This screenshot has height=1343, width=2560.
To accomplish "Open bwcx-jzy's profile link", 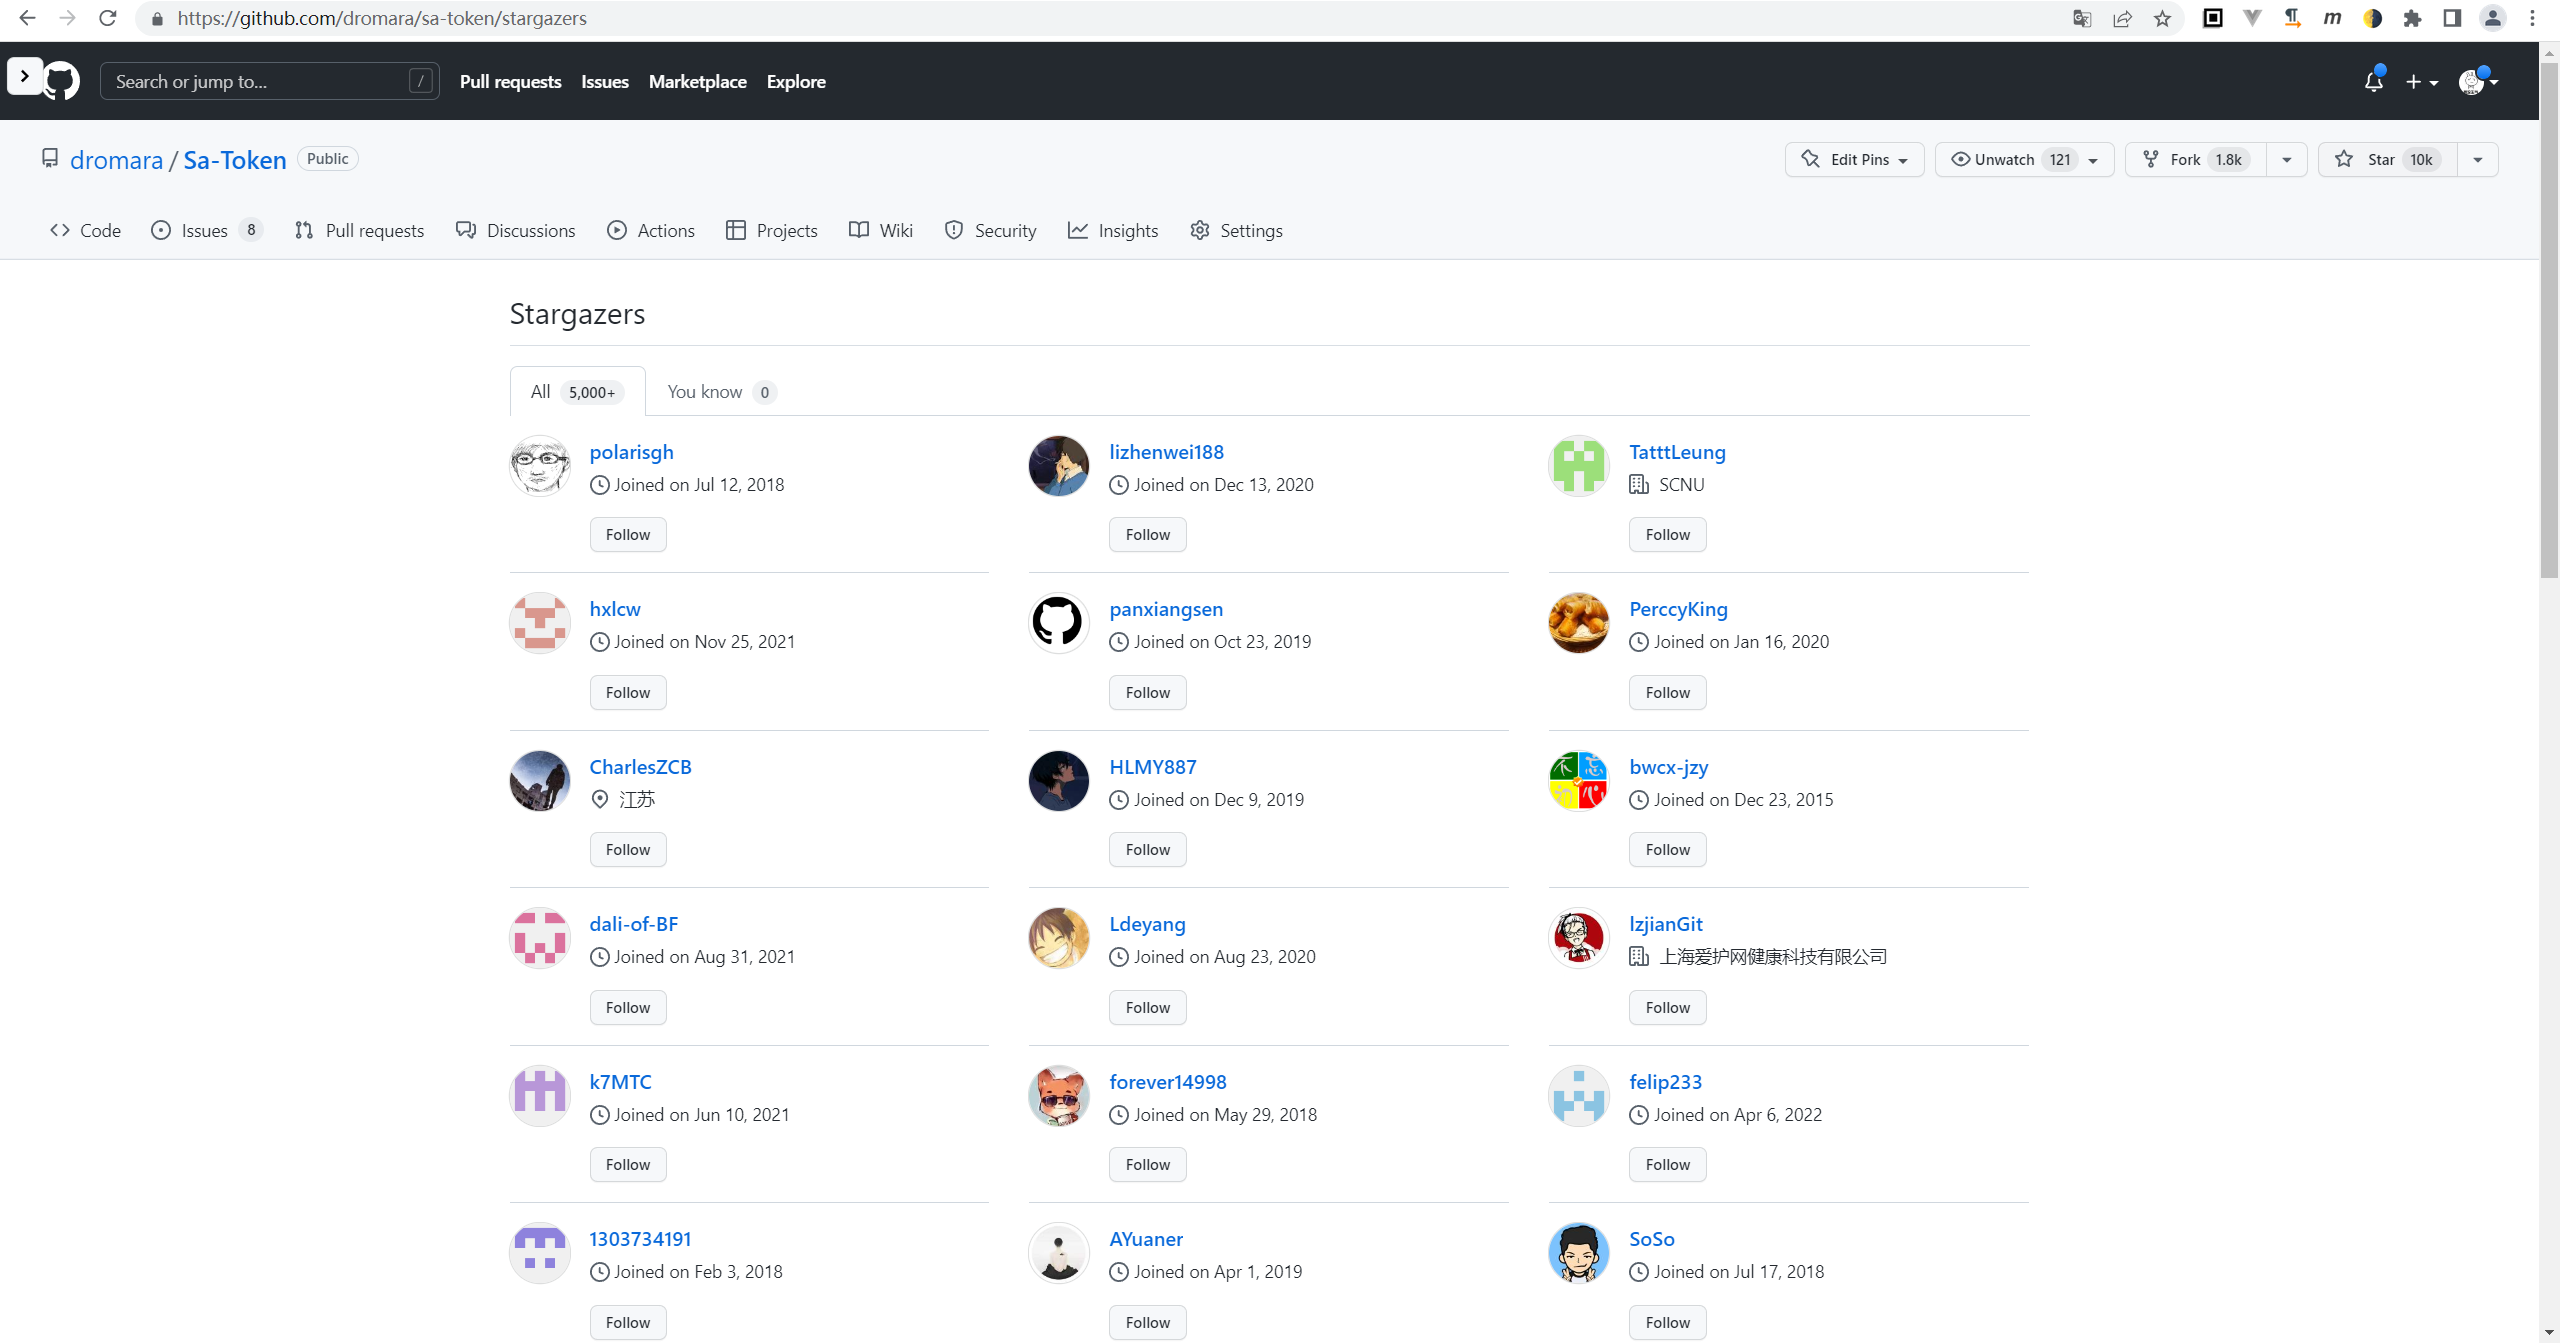I will pyautogui.click(x=1669, y=767).
